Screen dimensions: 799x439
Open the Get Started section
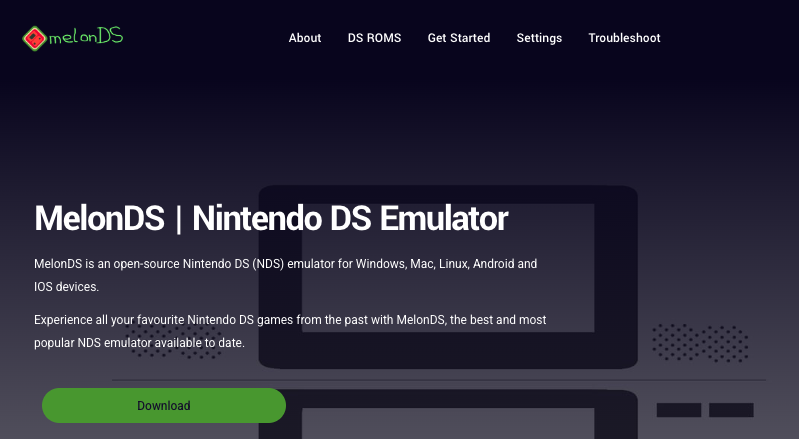(x=459, y=38)
